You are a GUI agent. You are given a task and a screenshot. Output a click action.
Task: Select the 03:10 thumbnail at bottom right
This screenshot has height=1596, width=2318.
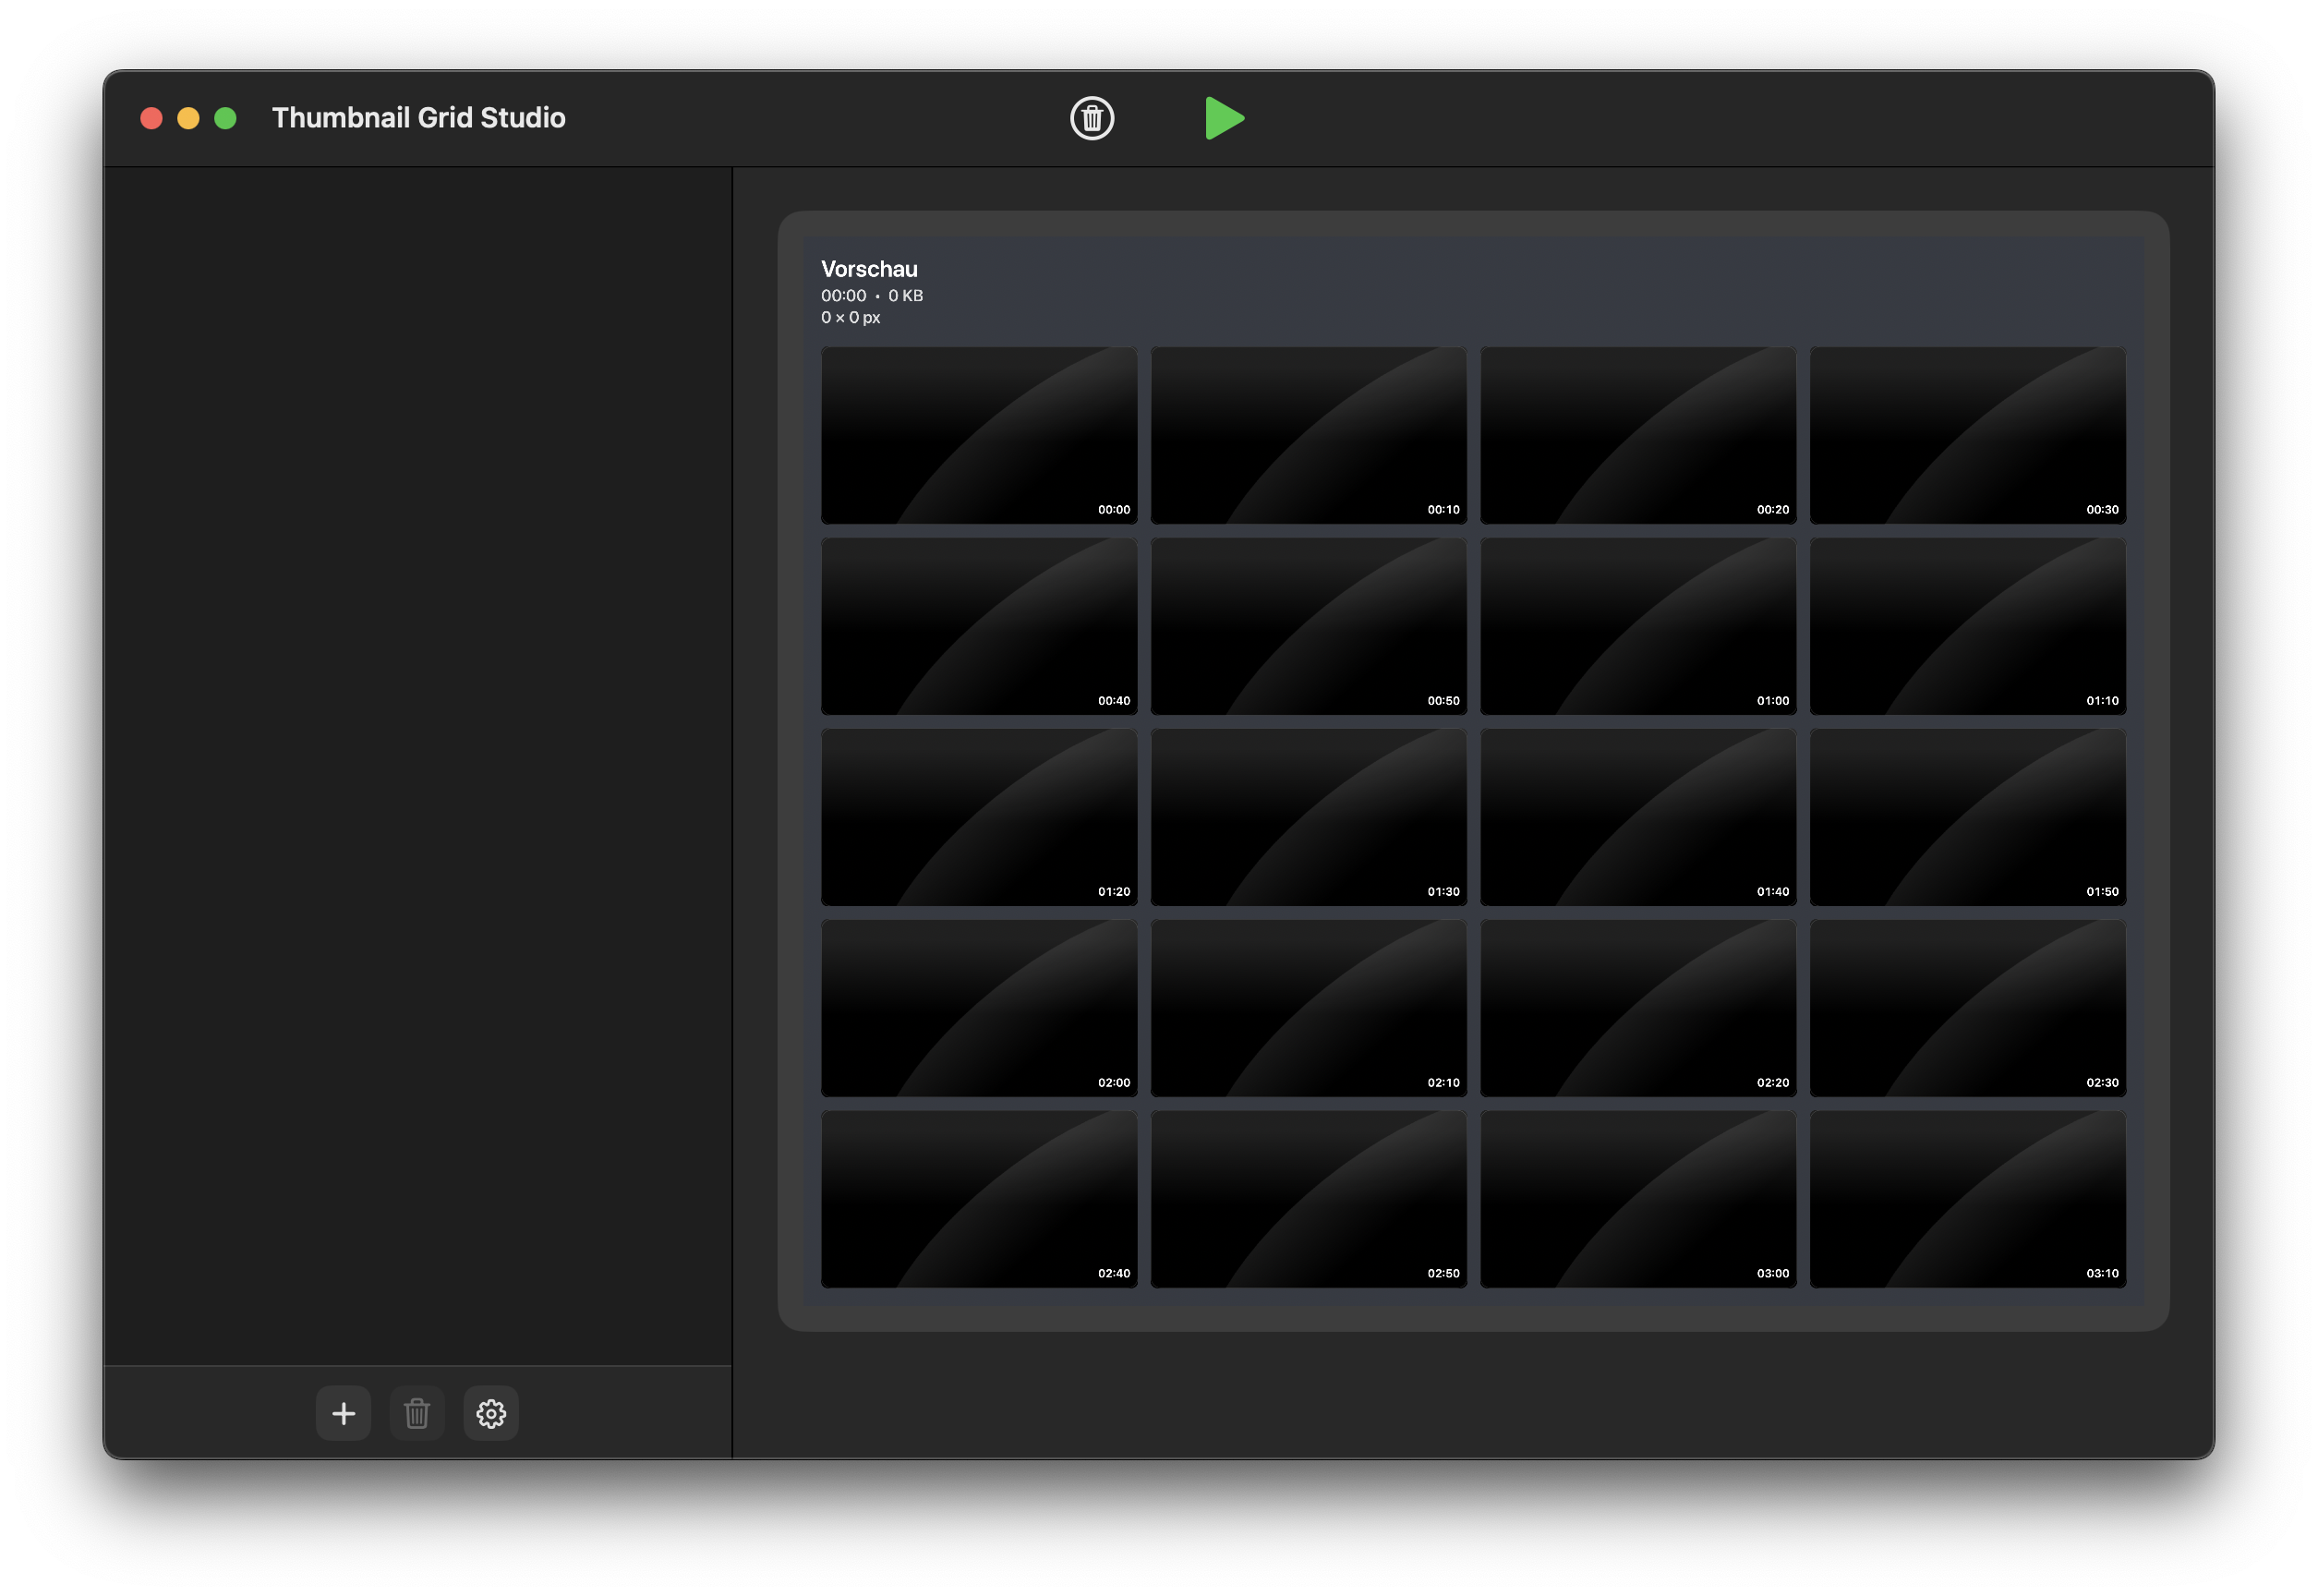[1966, 1199]
